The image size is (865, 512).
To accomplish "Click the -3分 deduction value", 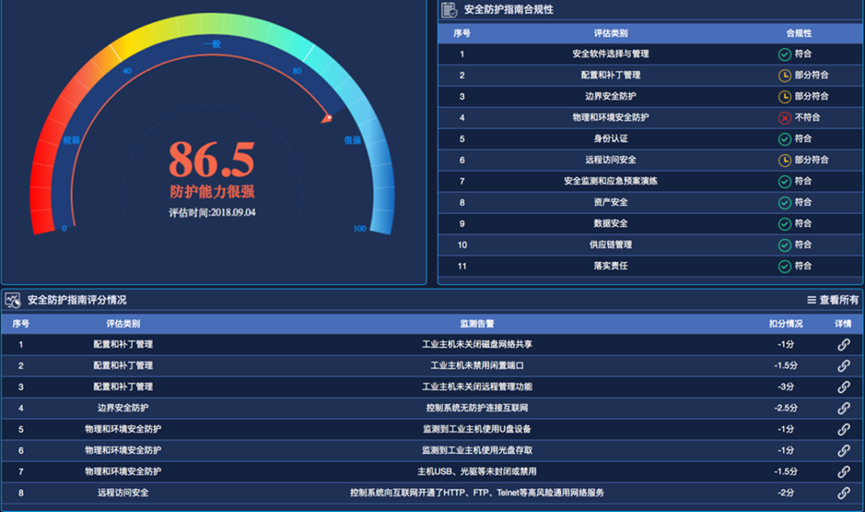I will click(x=786, y=387).
